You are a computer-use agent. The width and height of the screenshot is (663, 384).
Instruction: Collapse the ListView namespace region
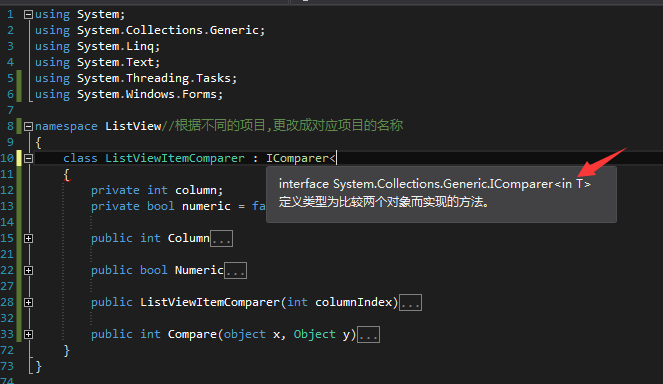tap(28, 126)
